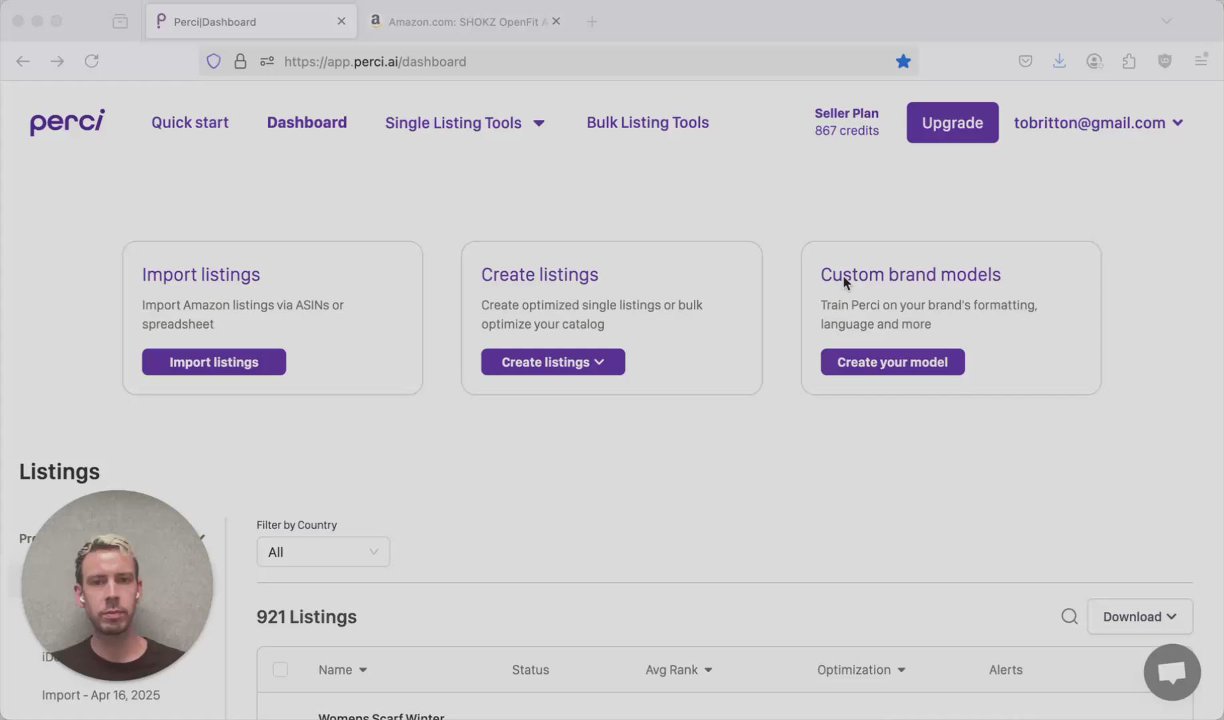
Task: Expand the tobritton@gmail.com account menu
Action: pyautogui.click(x=1098, y=123)
